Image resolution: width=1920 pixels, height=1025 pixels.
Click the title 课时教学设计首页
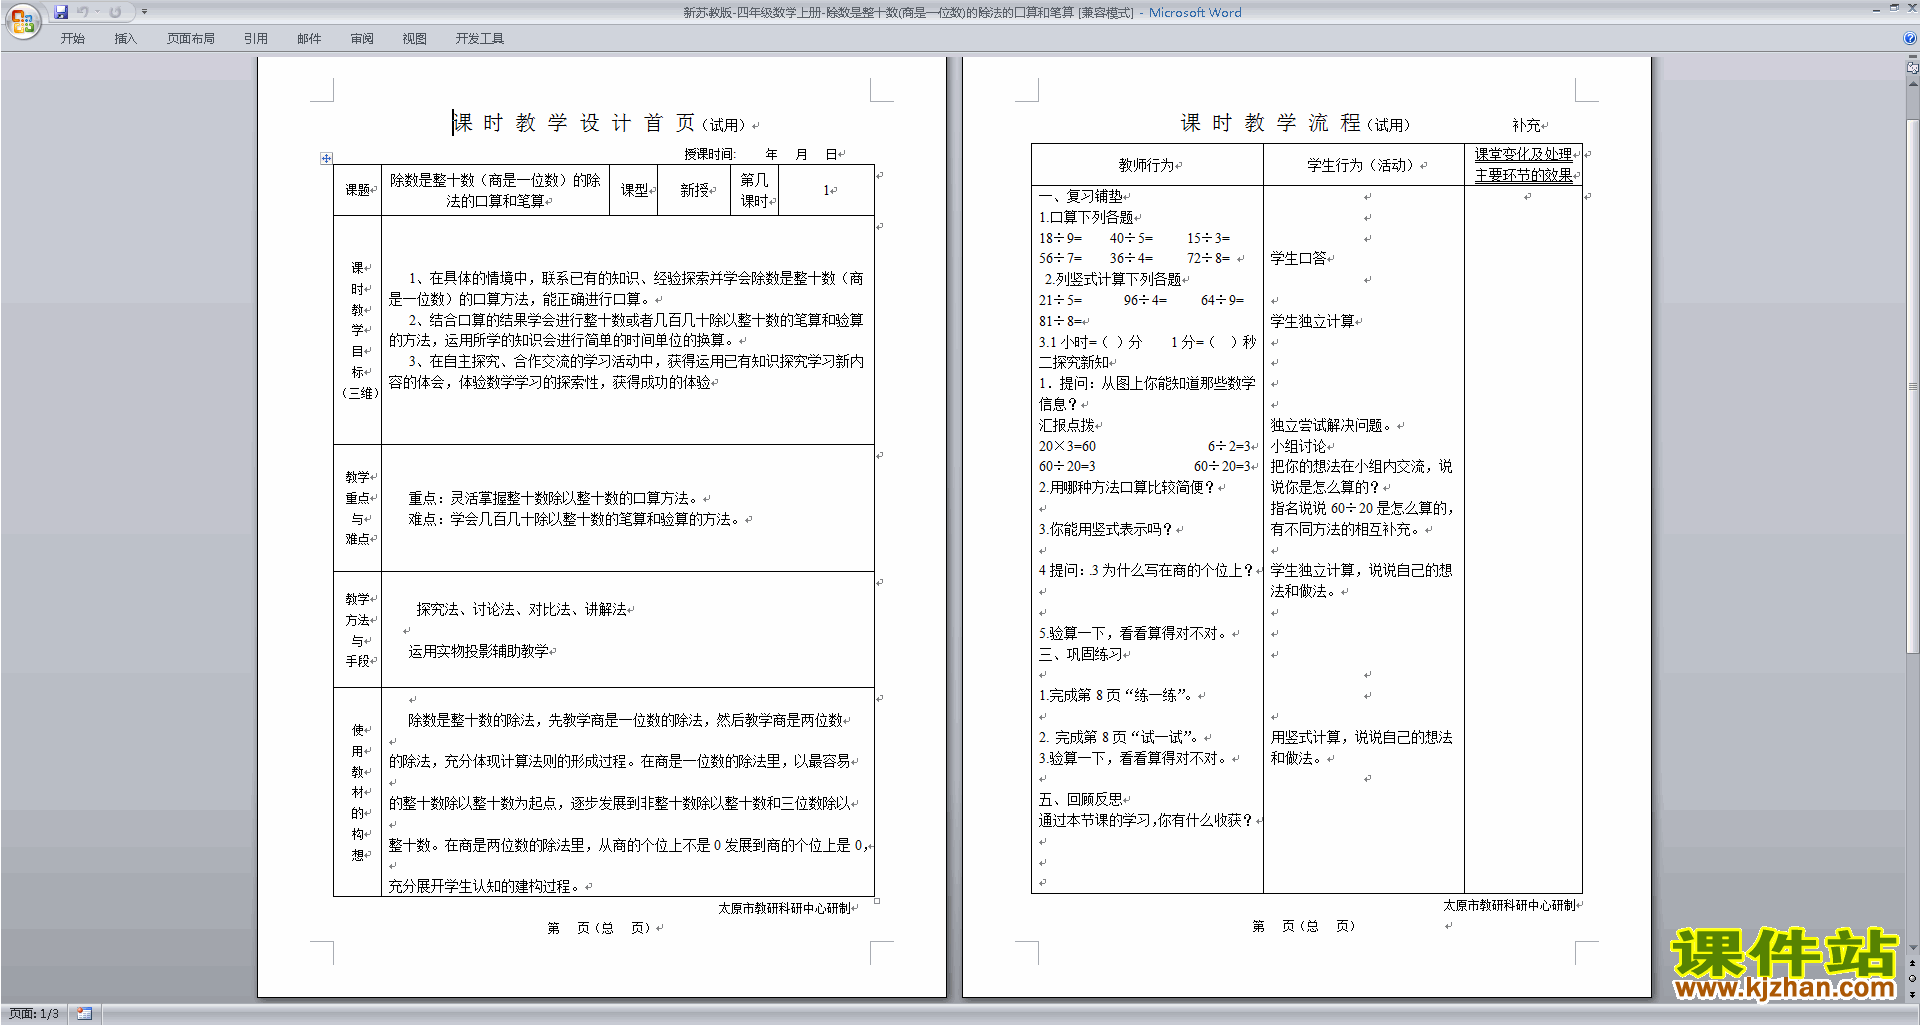574,123
